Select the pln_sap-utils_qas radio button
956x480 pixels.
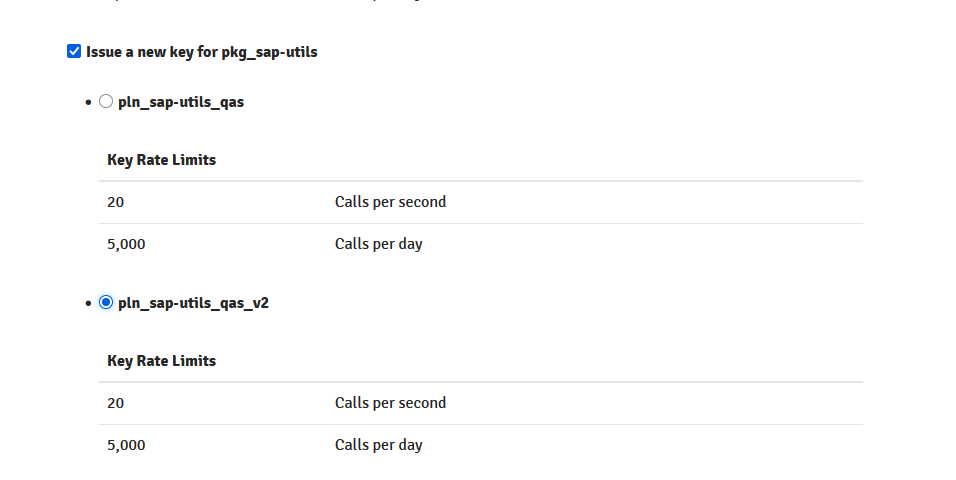pyautogui.click(x=106, y=101)
